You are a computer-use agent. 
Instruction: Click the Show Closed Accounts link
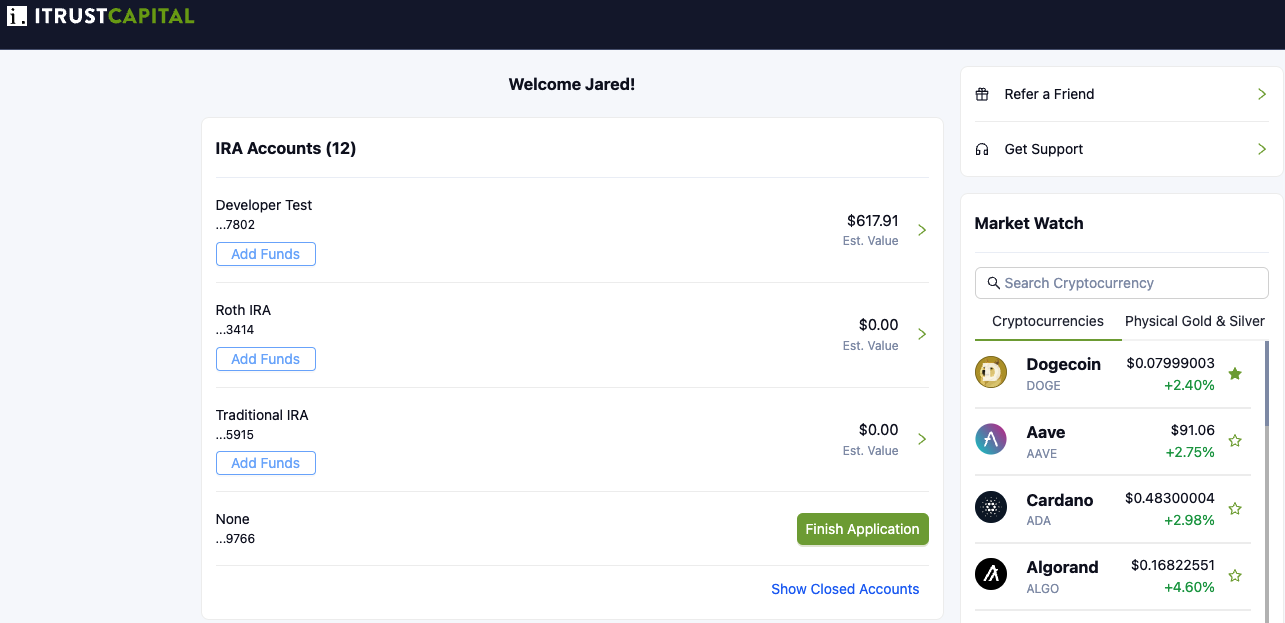[x=845, y=589]
